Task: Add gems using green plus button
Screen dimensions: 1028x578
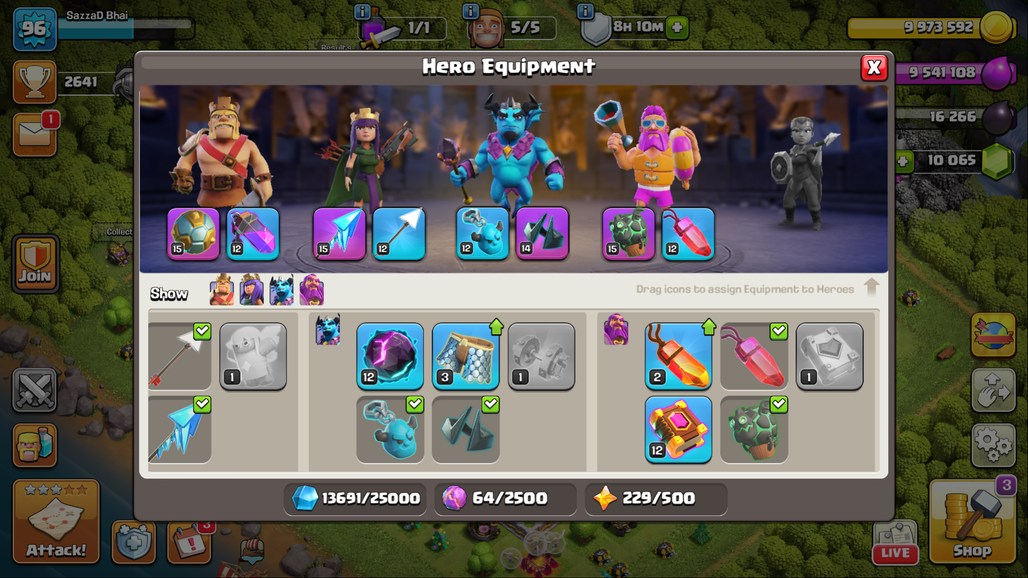Action: pyautogui.click(x=904, y=161)
